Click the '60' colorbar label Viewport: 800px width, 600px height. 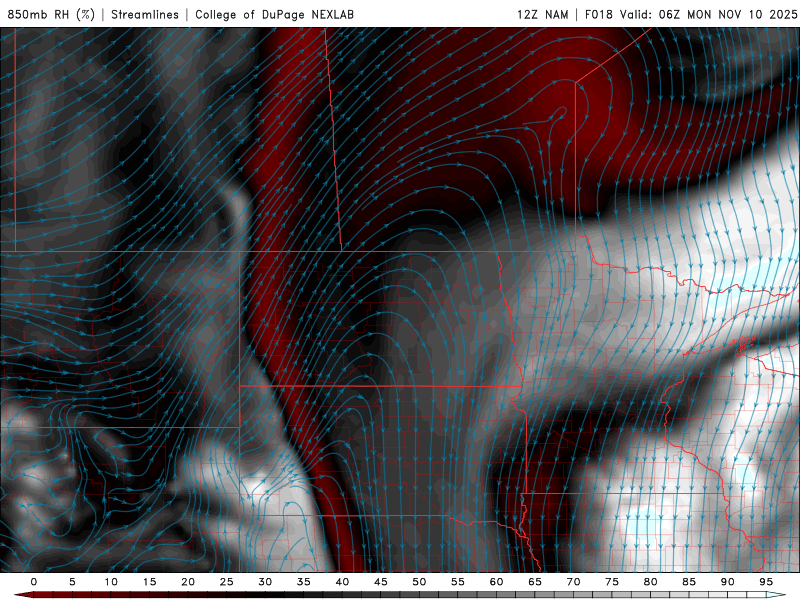click(496, 582)
